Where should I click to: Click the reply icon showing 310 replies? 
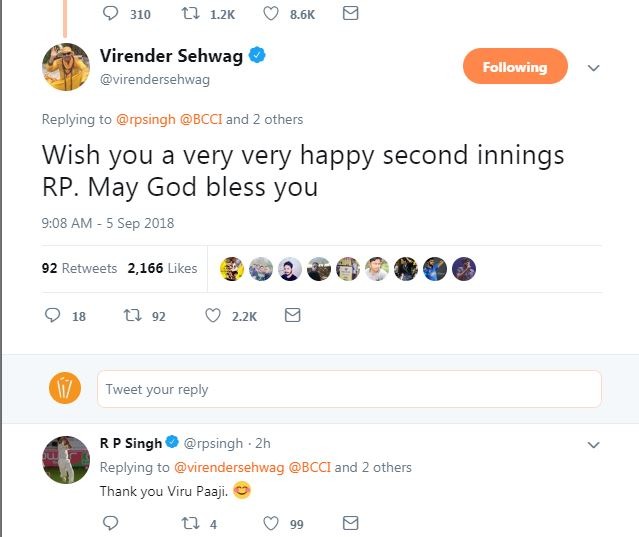pos(110,13)
